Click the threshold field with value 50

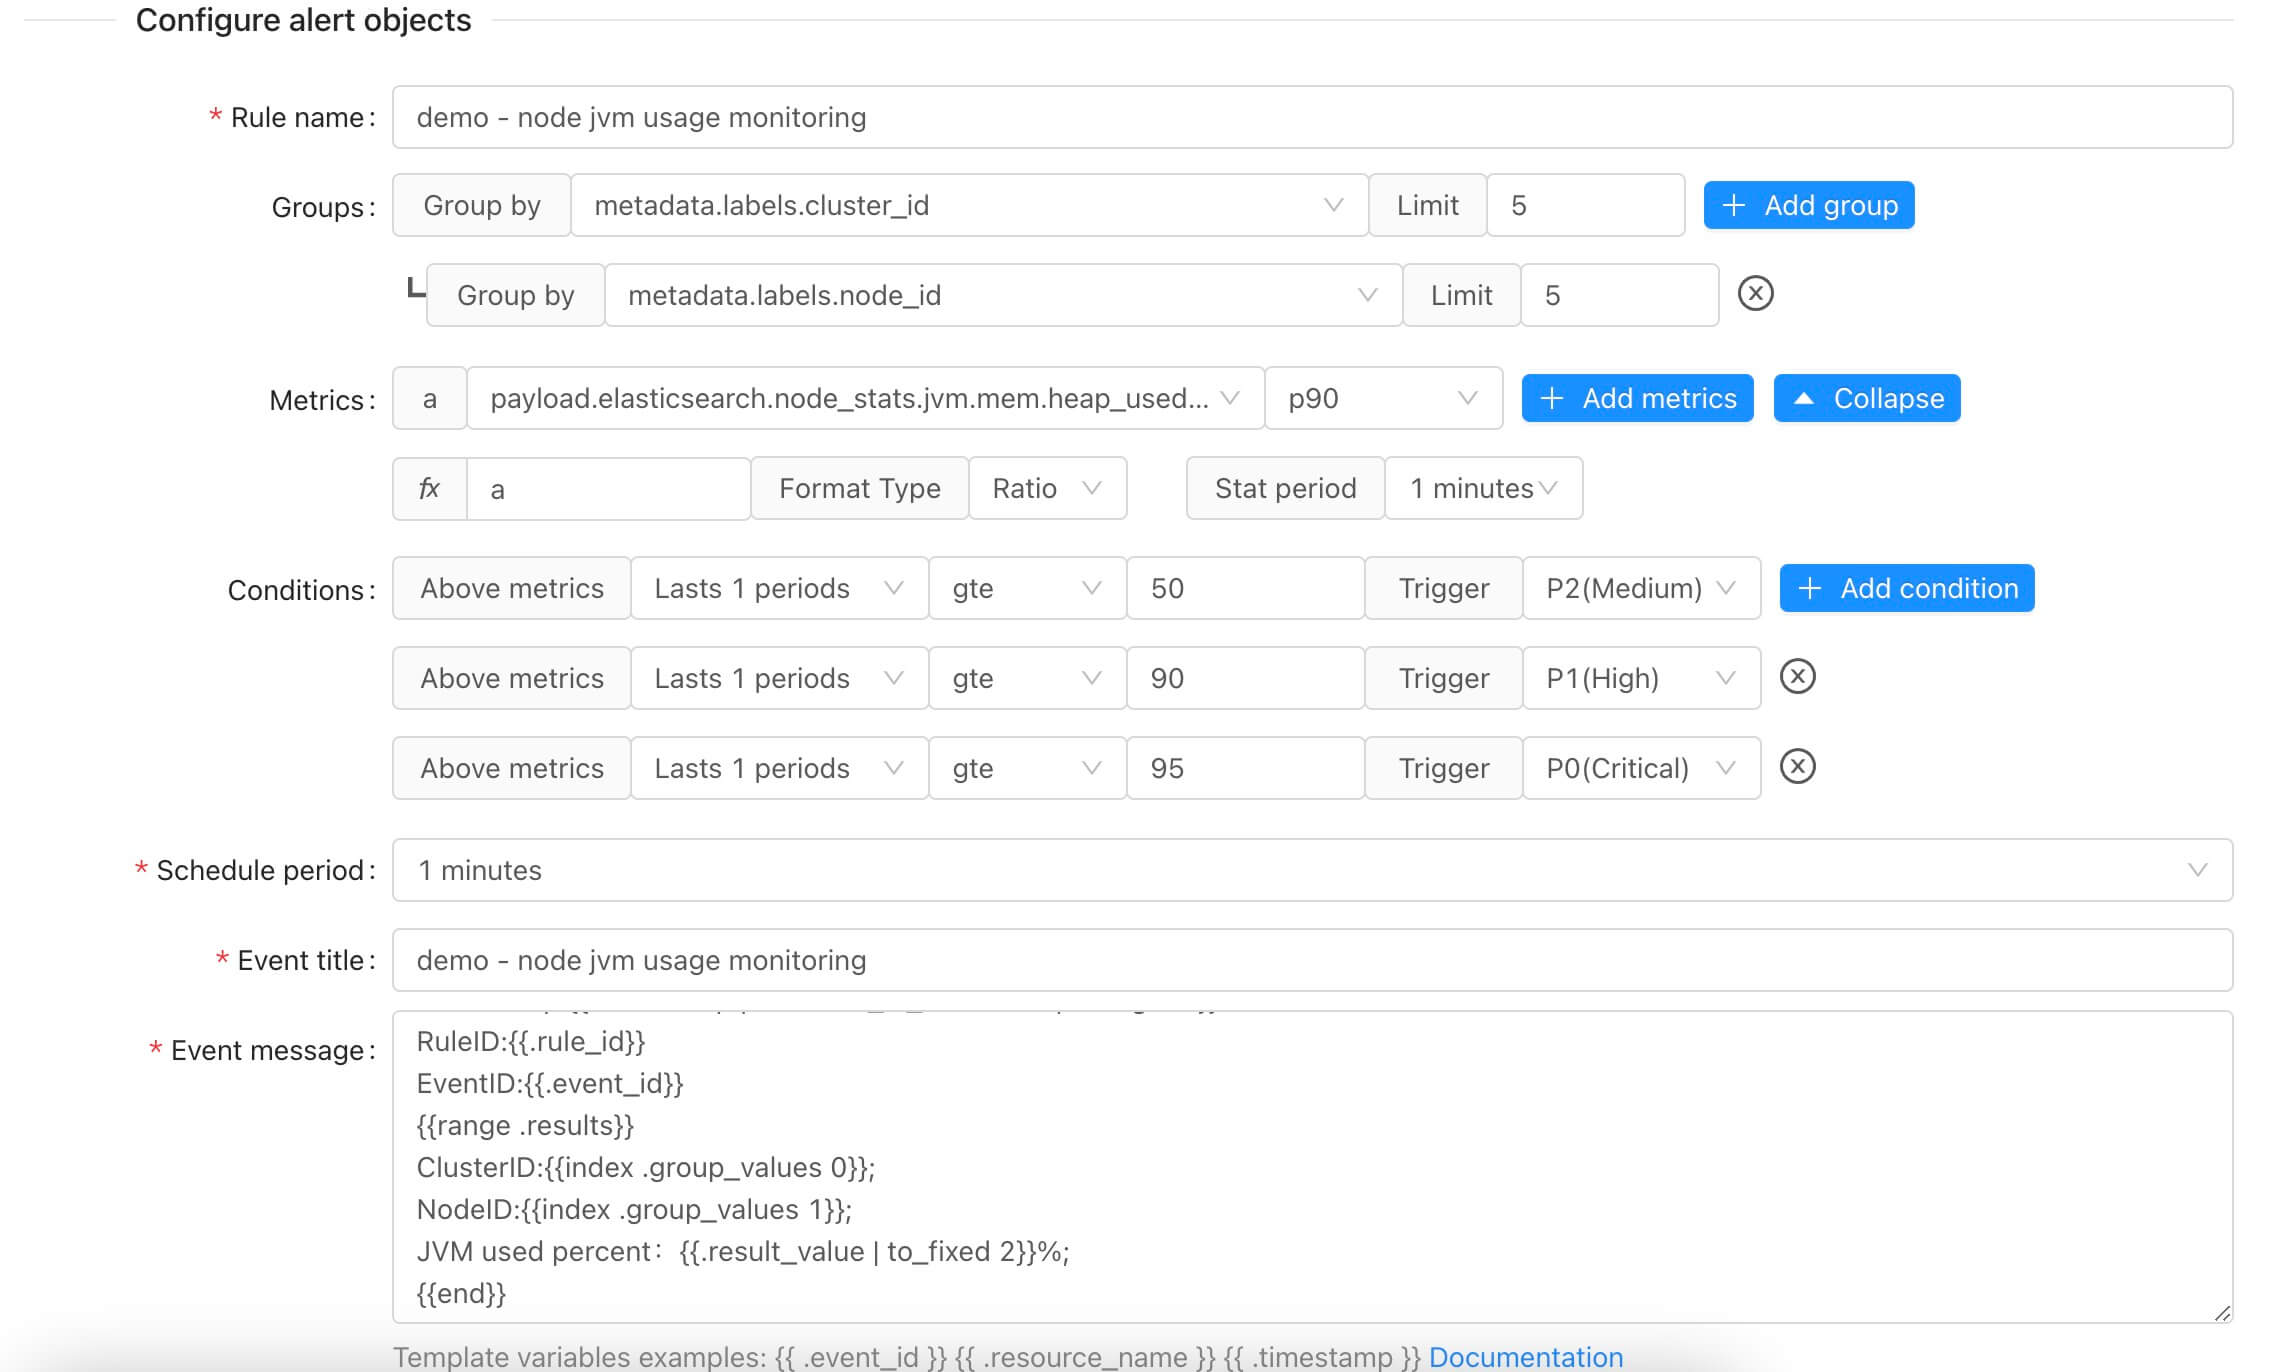click(x=1244, y=589)
